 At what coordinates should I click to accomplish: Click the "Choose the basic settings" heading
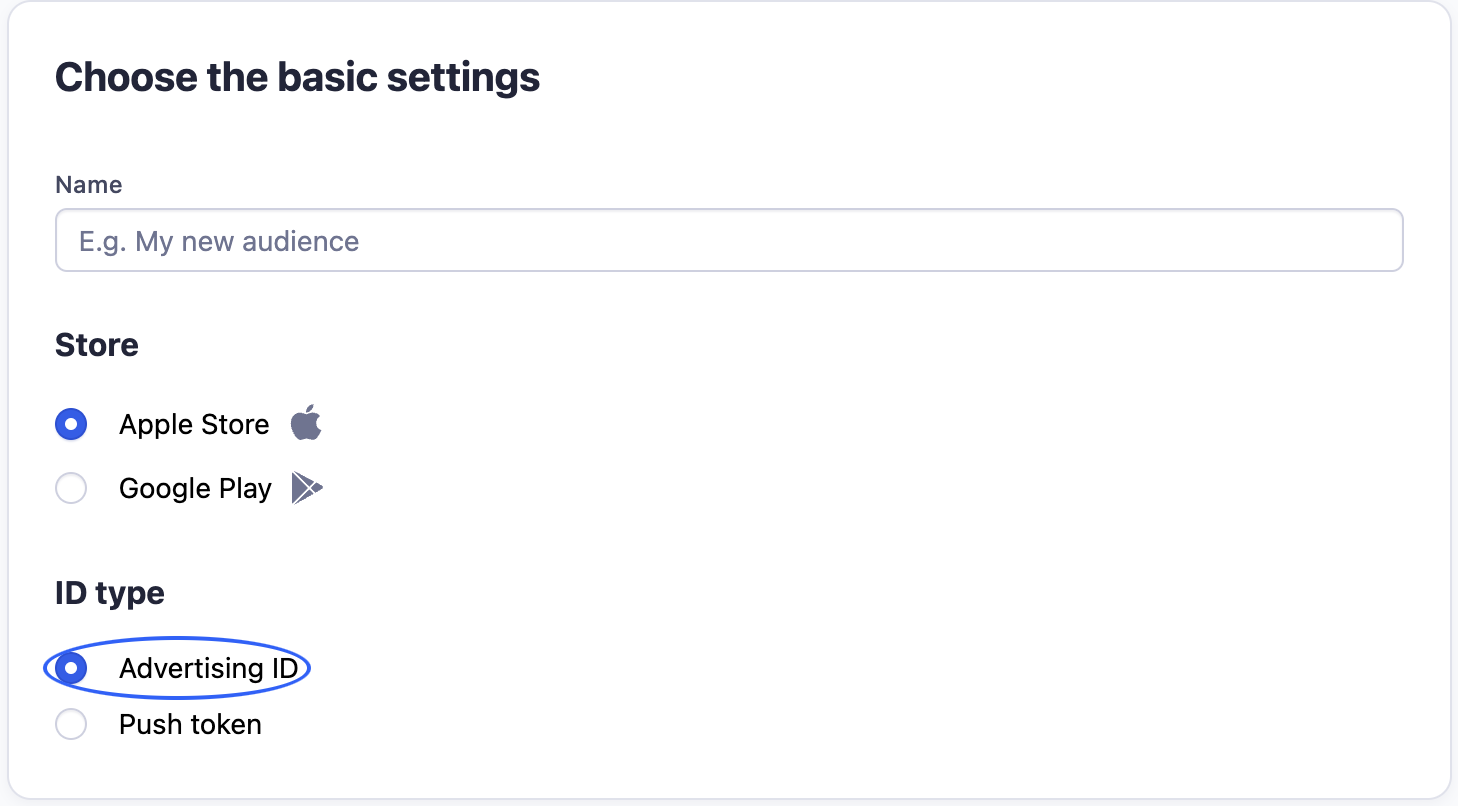297,77
